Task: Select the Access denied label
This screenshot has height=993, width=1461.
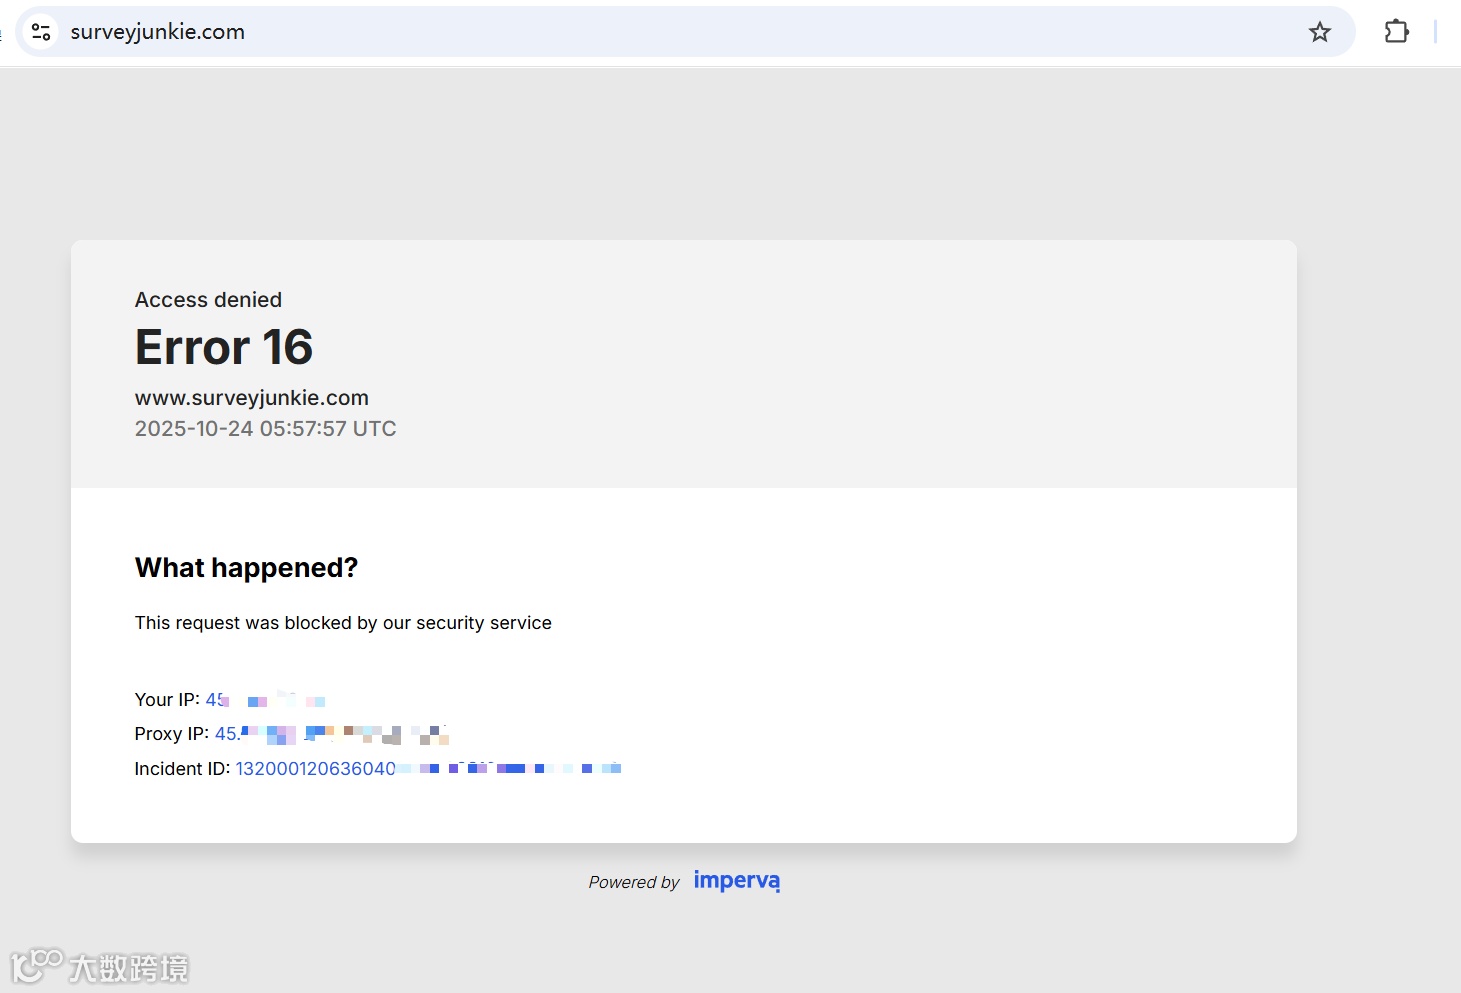Action: pos(208,300)
